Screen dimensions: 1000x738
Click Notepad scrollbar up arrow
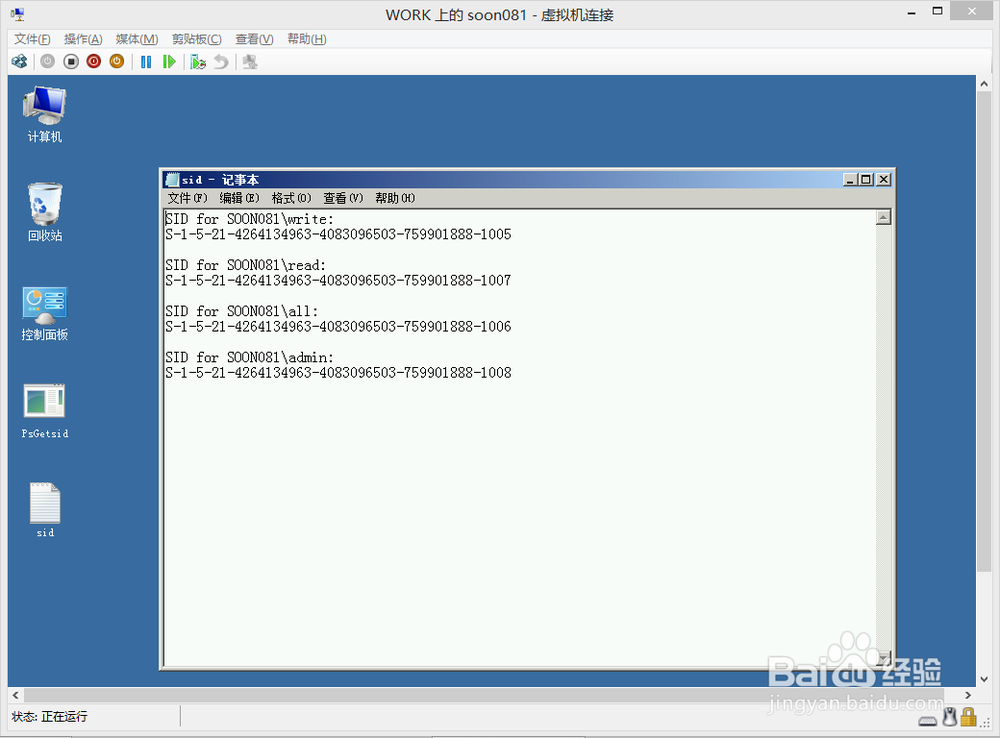pos(883,218)
